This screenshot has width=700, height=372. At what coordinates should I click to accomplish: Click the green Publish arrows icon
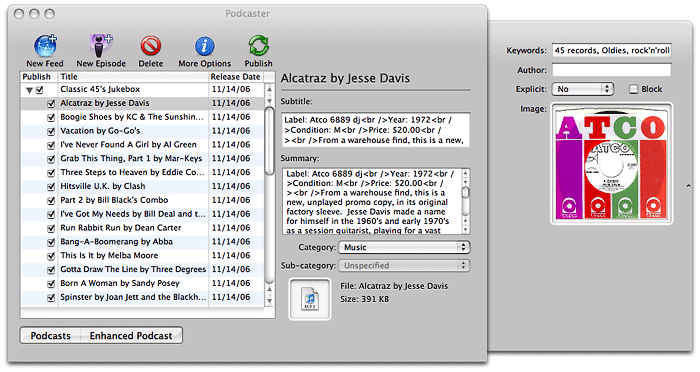click(x=258, y=46)
